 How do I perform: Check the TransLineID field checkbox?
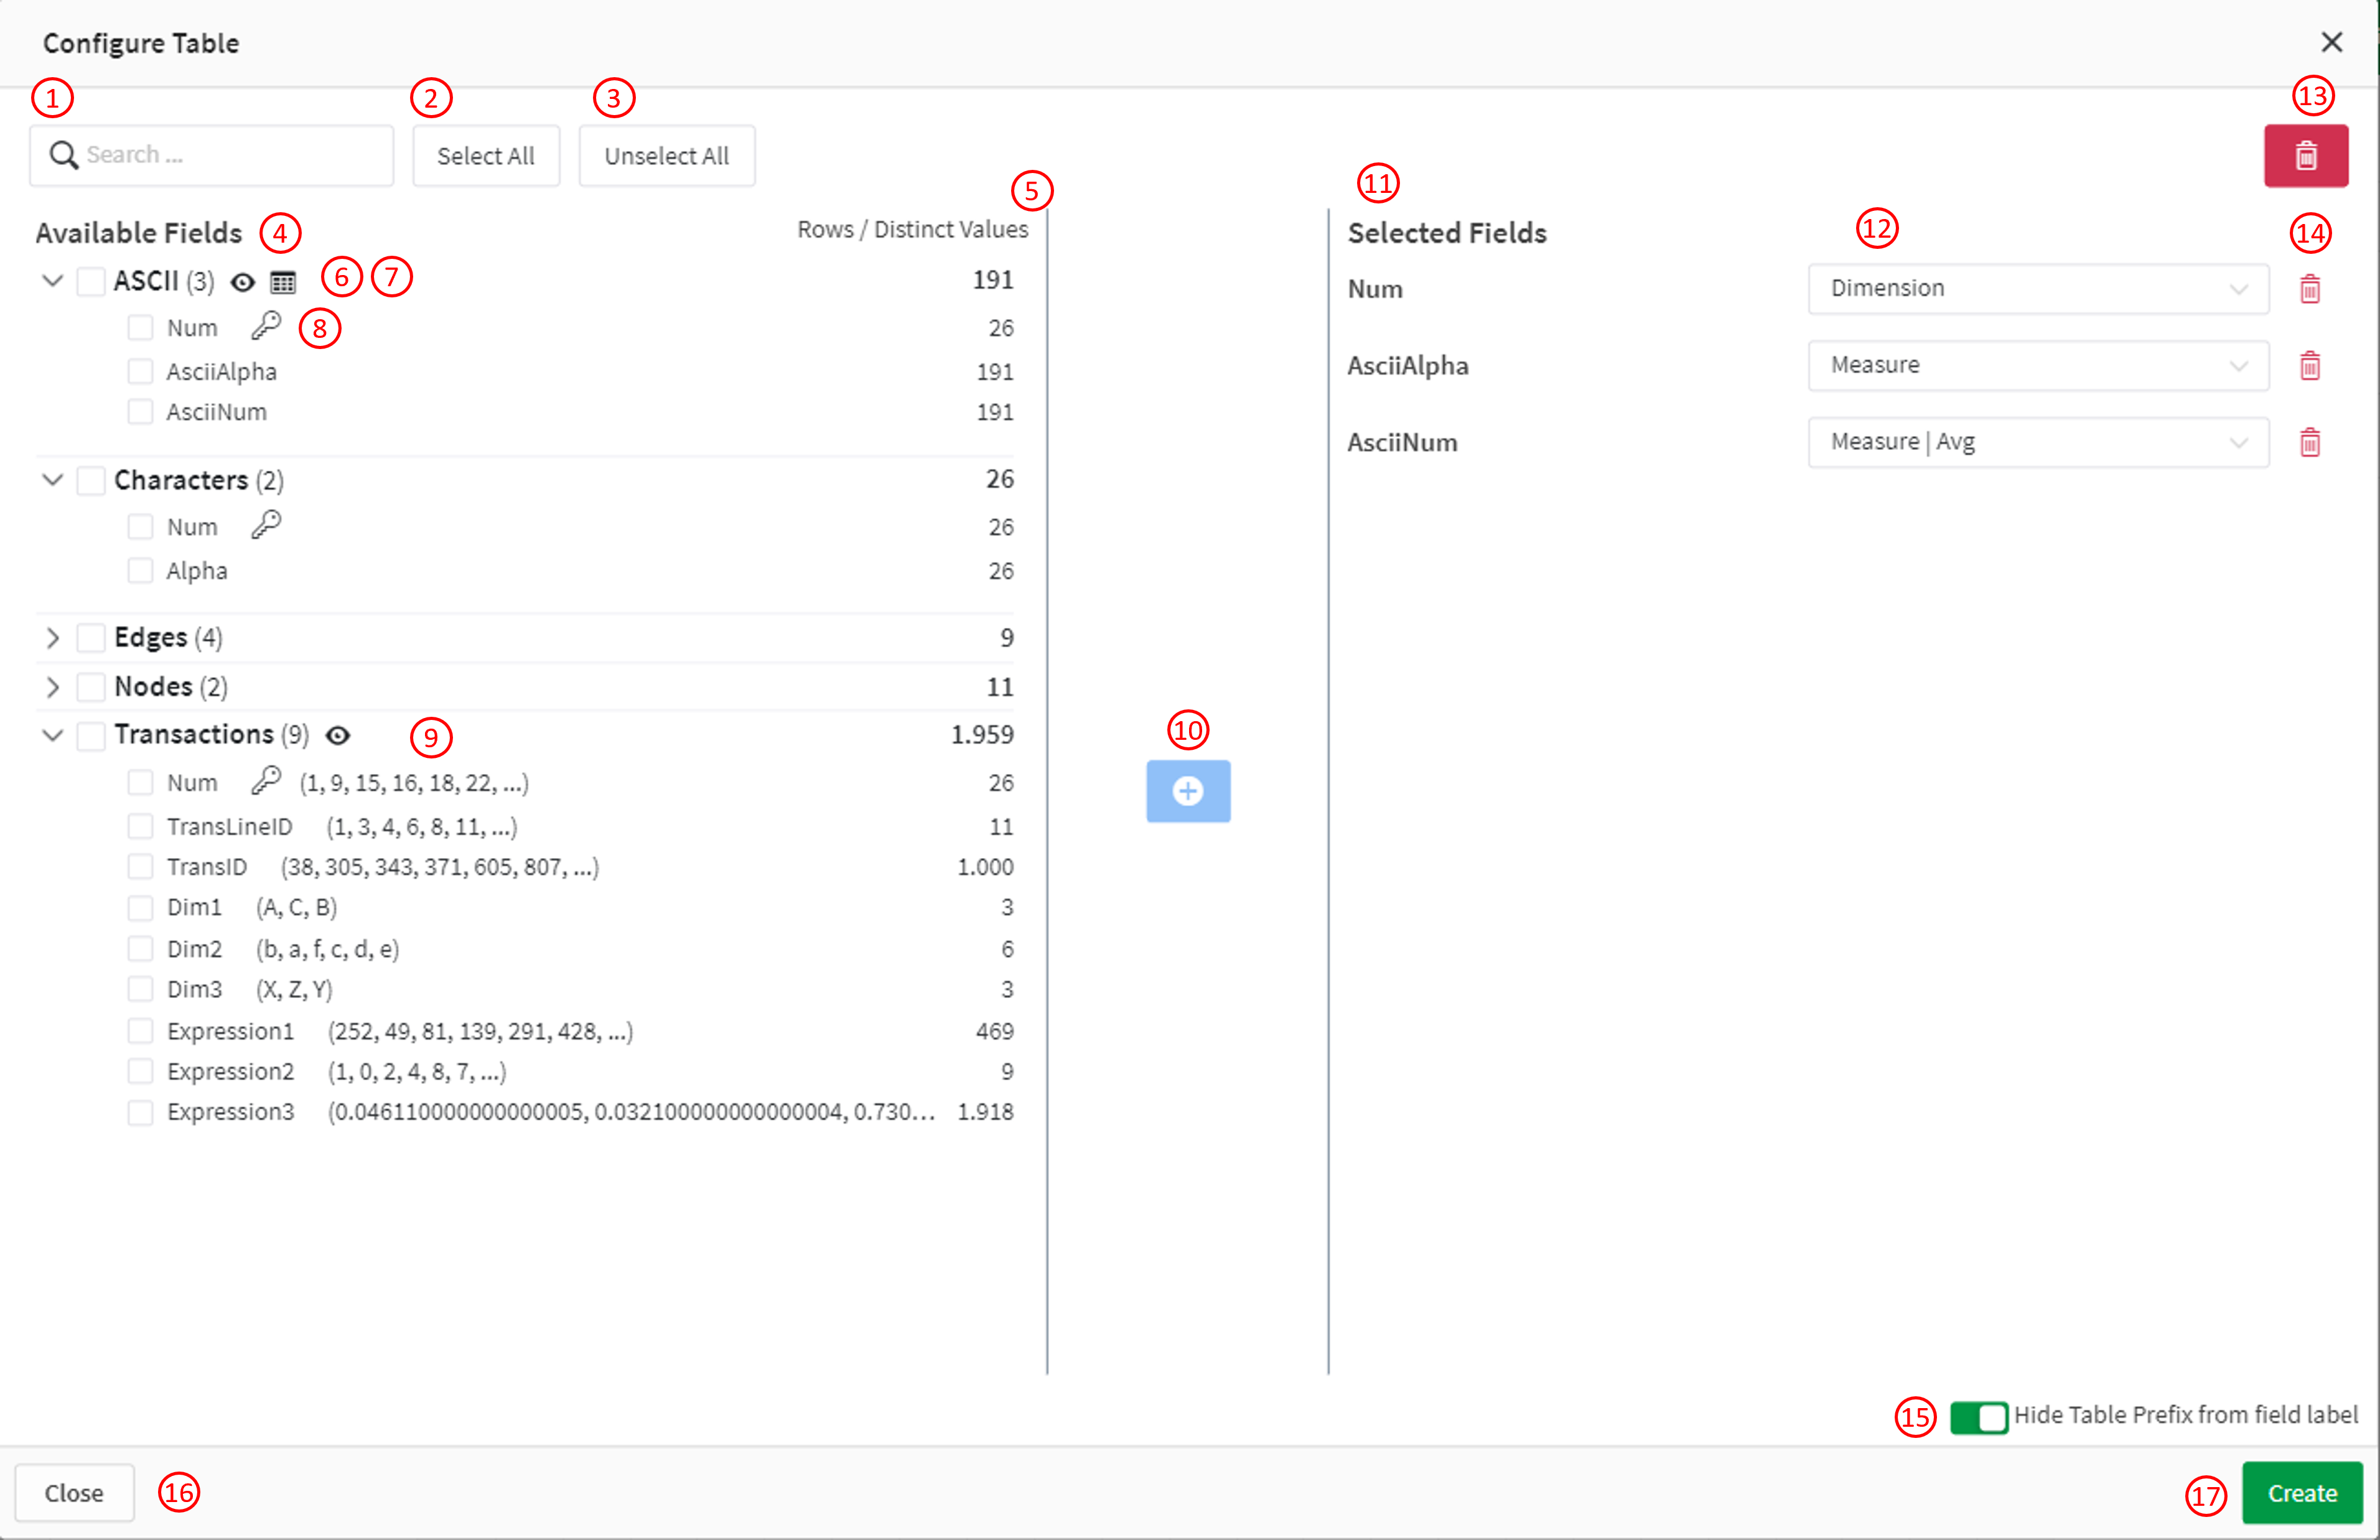[x=140, y=827]
